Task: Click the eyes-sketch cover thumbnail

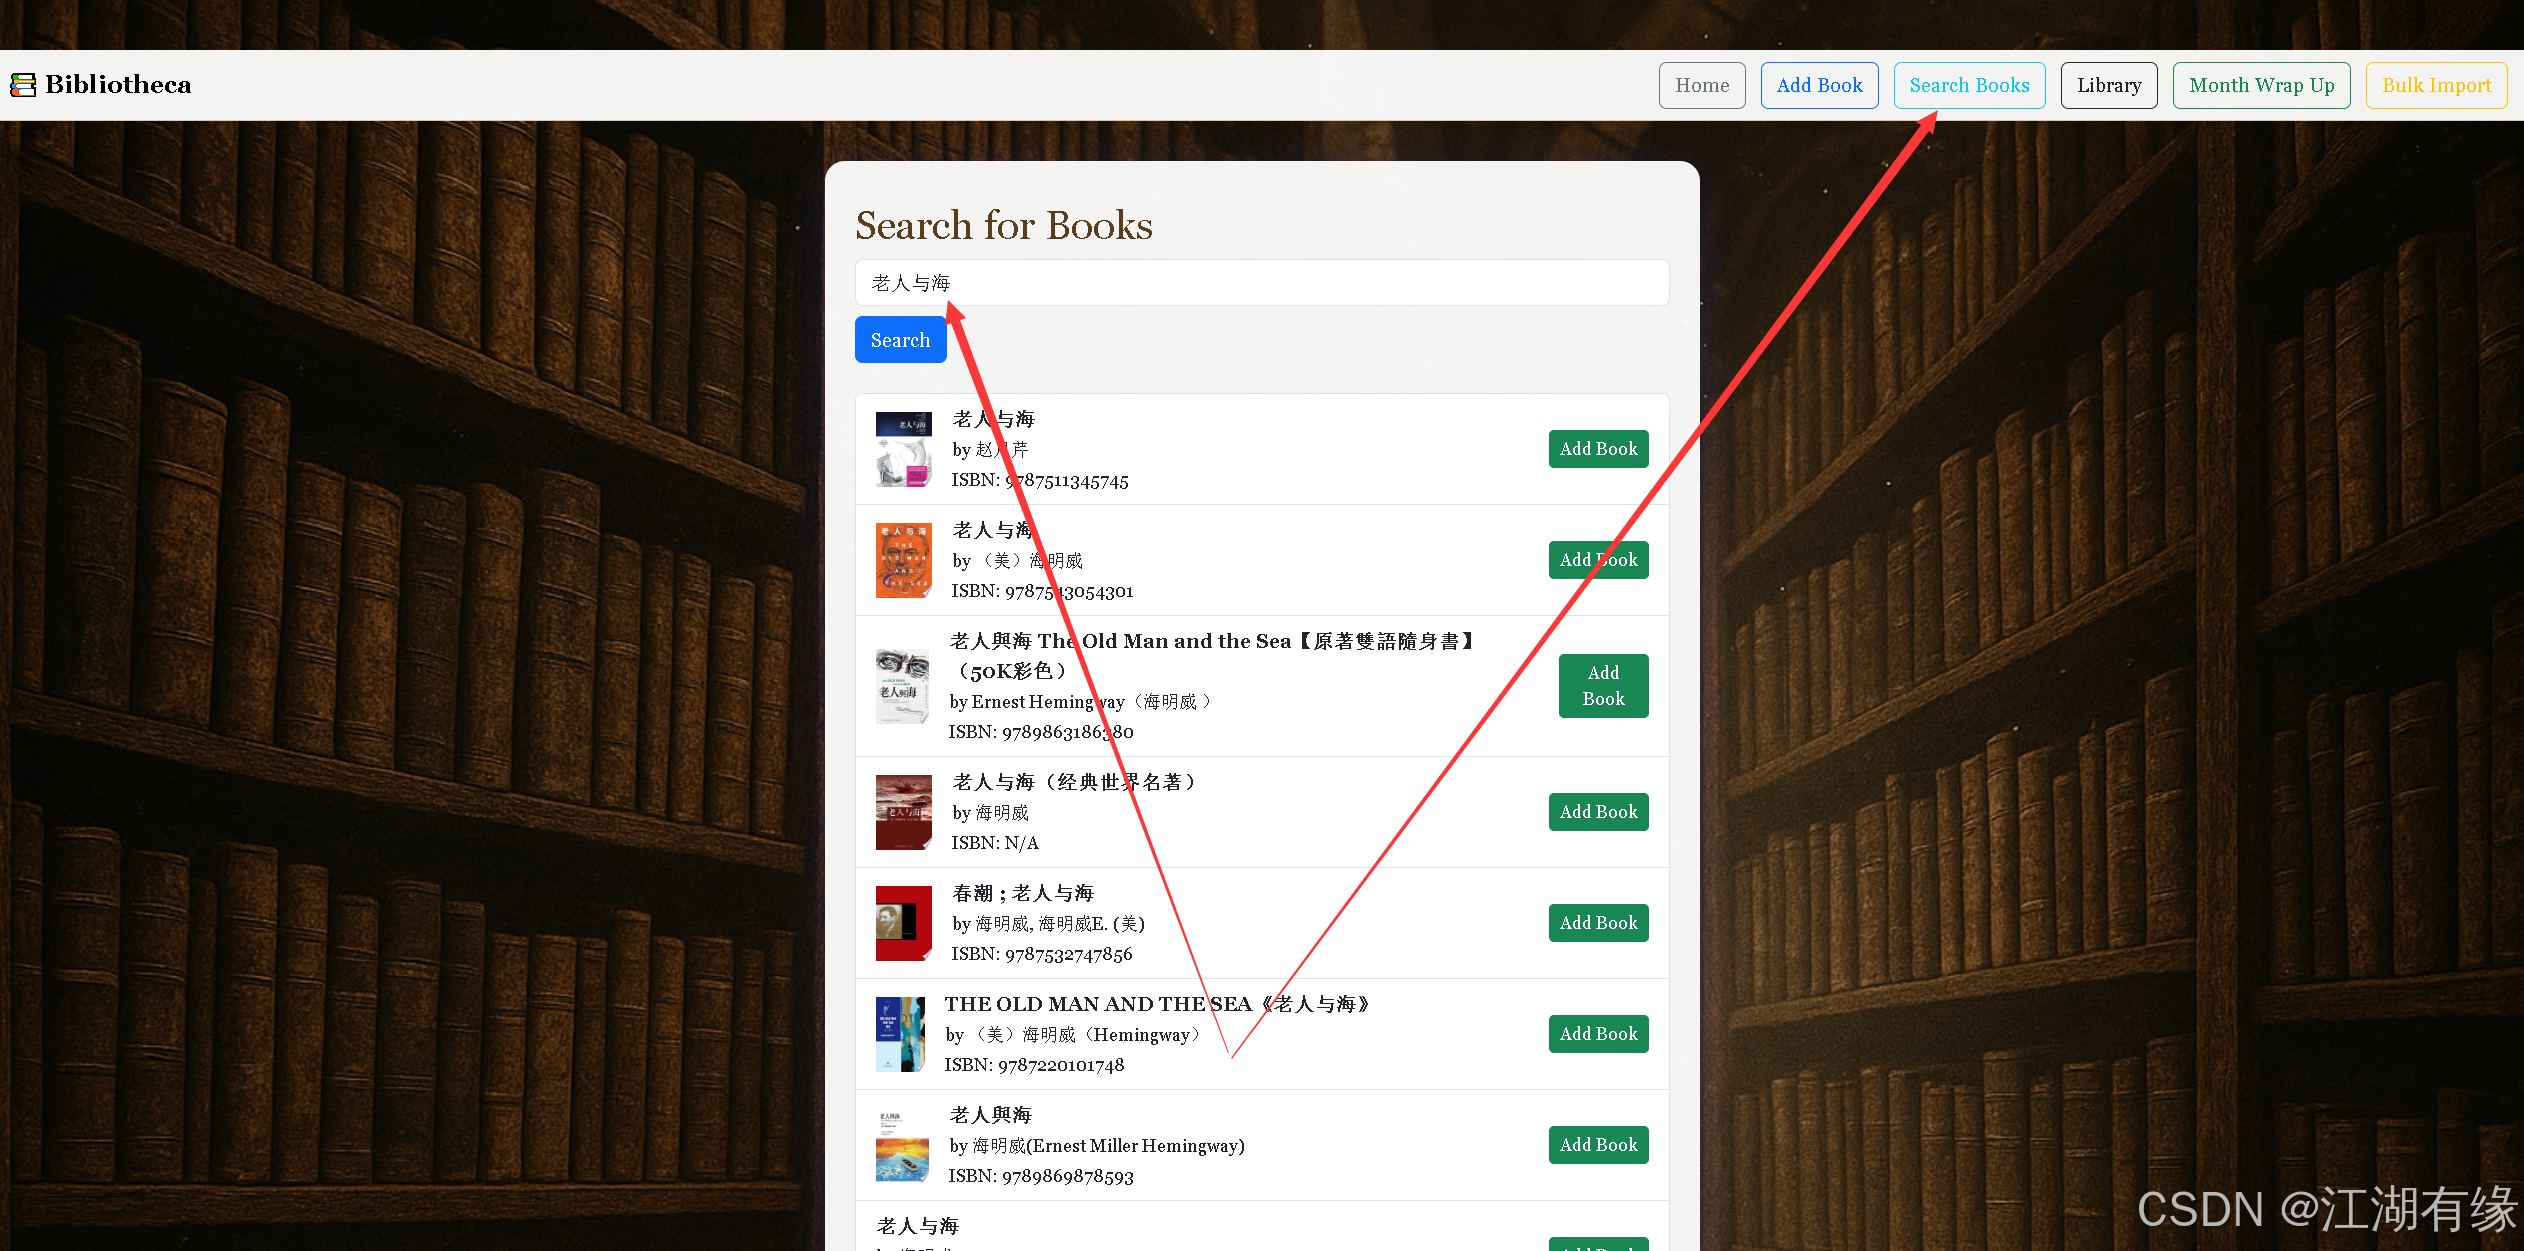Action: (902, 686)
